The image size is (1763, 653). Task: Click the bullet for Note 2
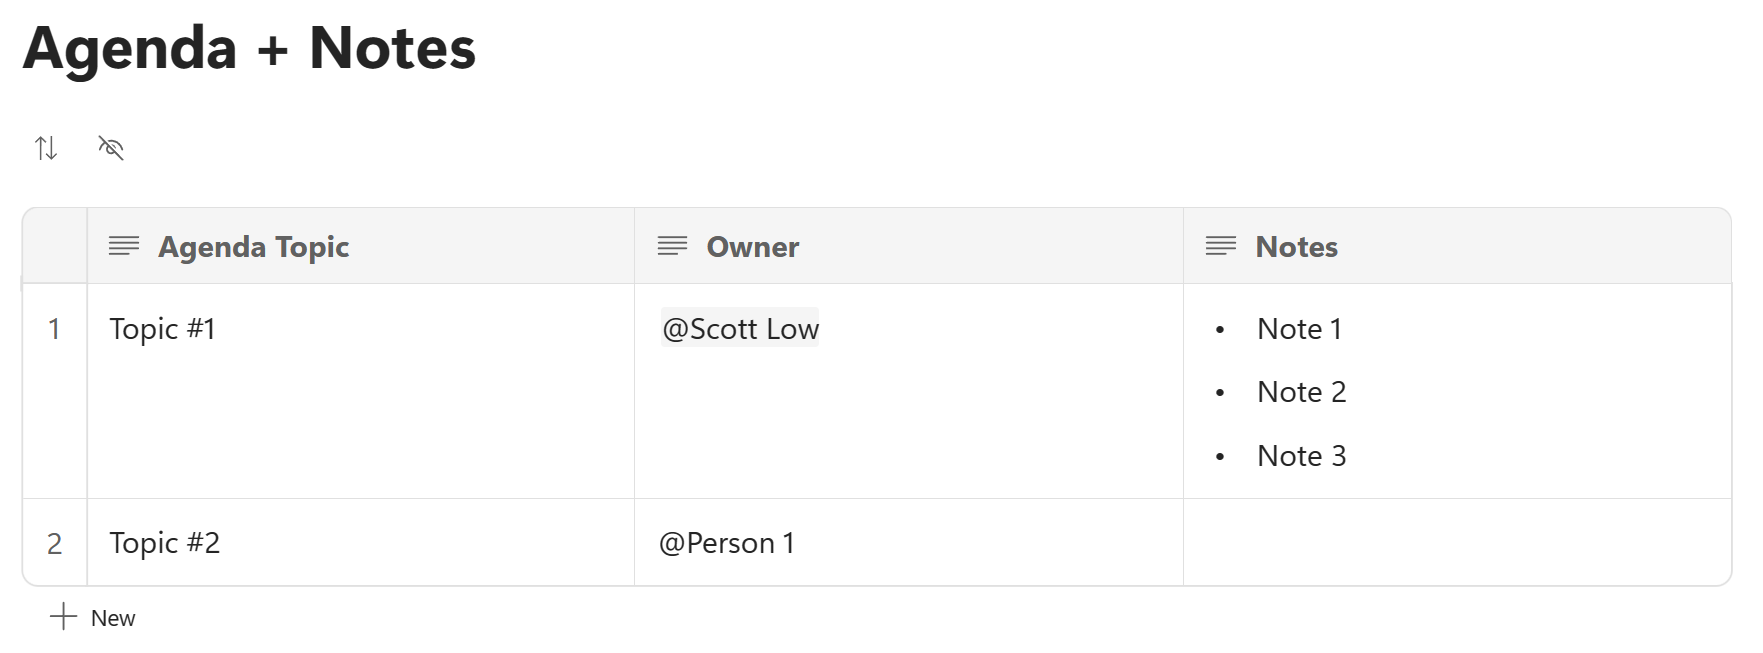[x=1221, y=392]
